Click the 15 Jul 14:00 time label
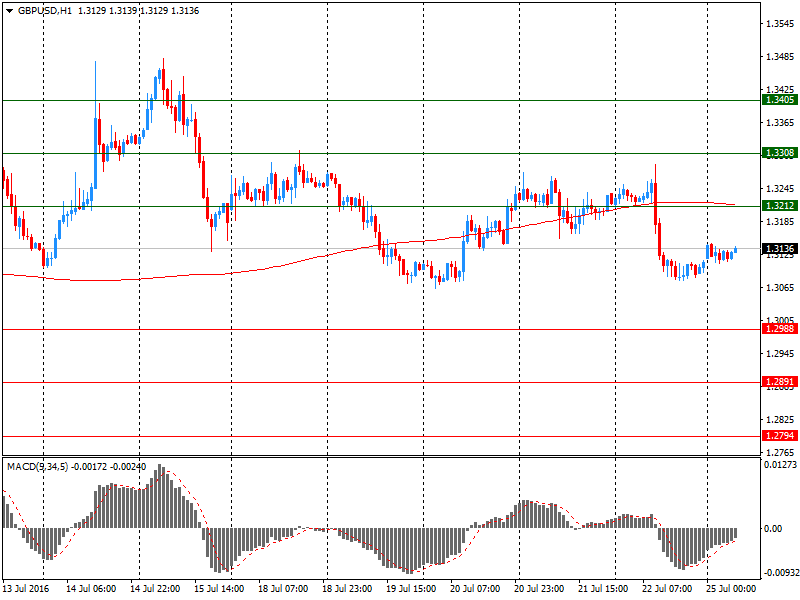This screenshot has width=800, height=600. [x=219, y=588]
